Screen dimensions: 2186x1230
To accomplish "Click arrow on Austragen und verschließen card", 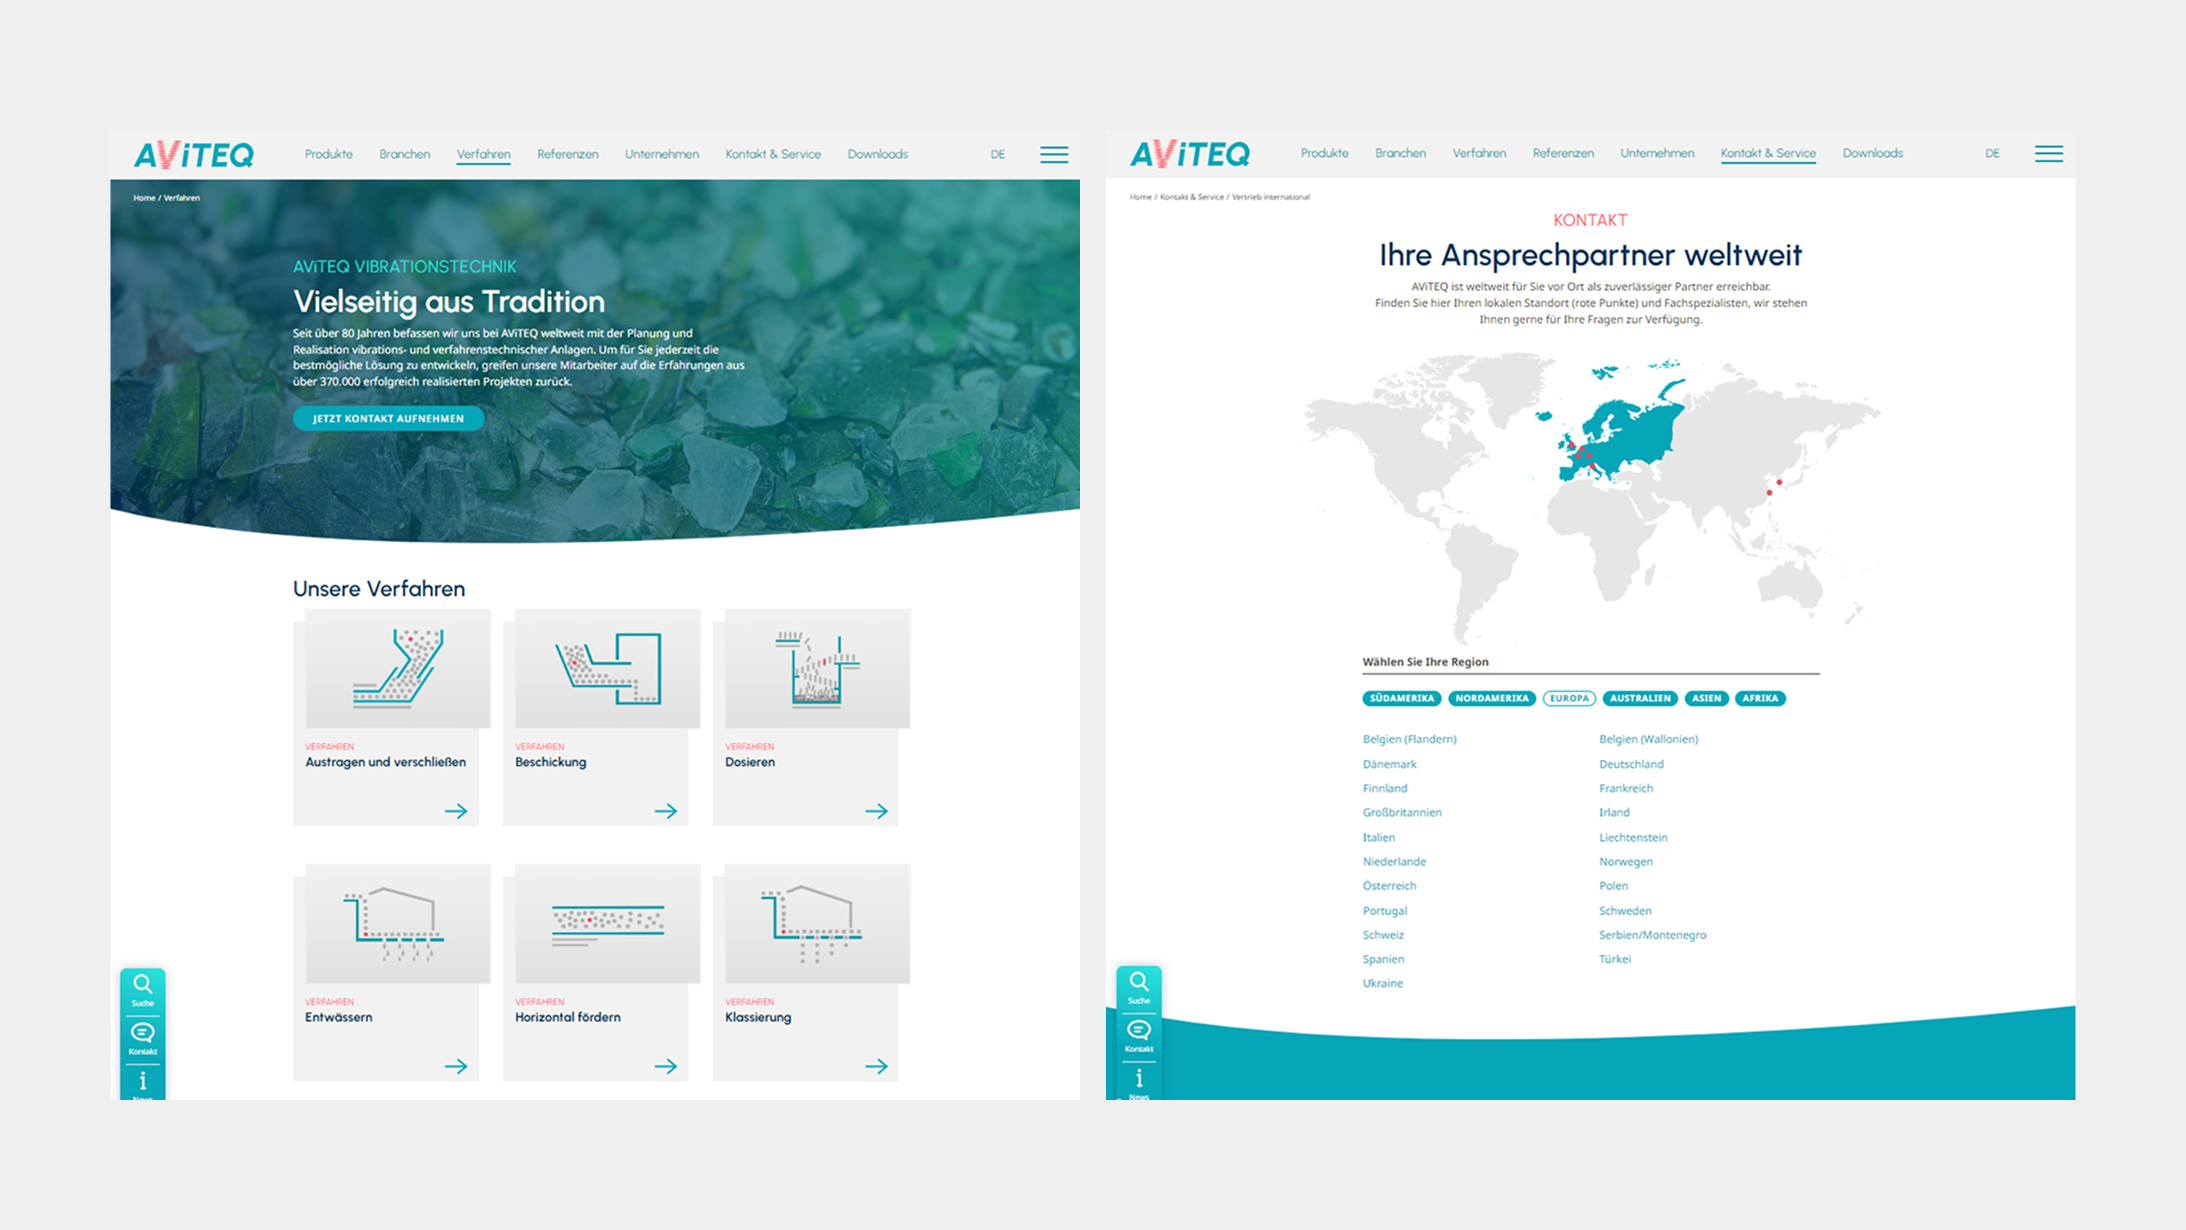I will (456, 811).
